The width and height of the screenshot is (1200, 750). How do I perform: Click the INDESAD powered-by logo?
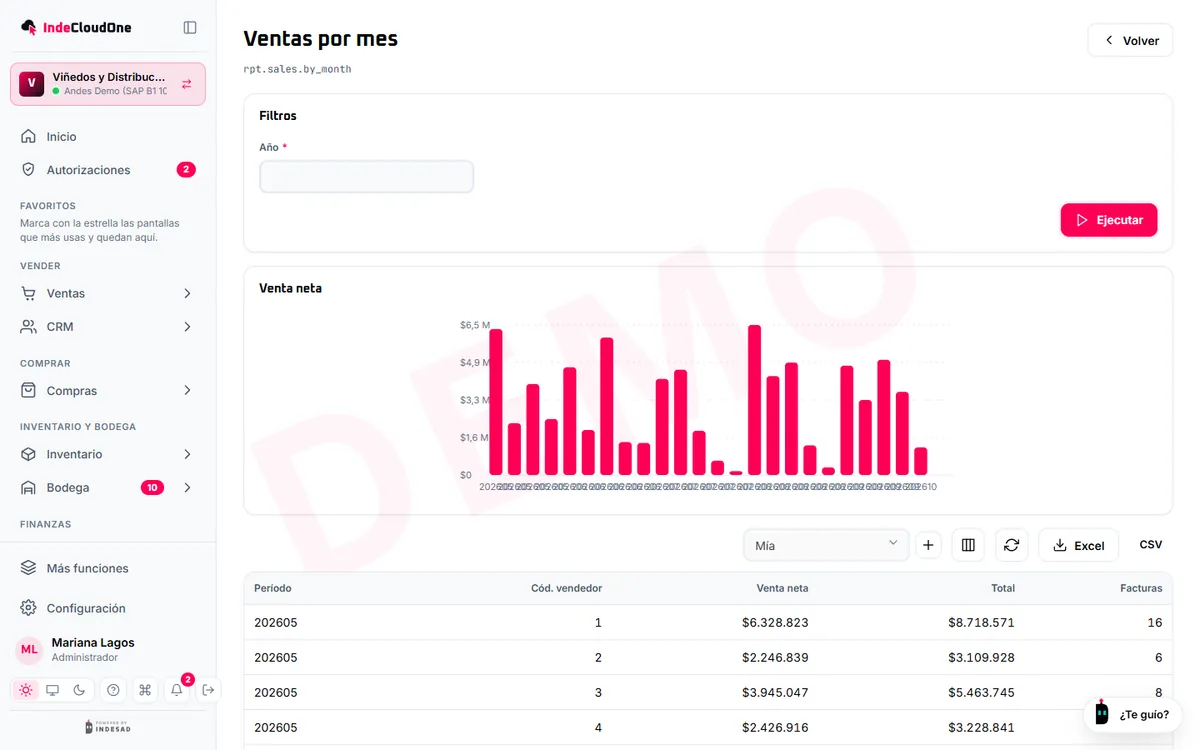point(108,727)
